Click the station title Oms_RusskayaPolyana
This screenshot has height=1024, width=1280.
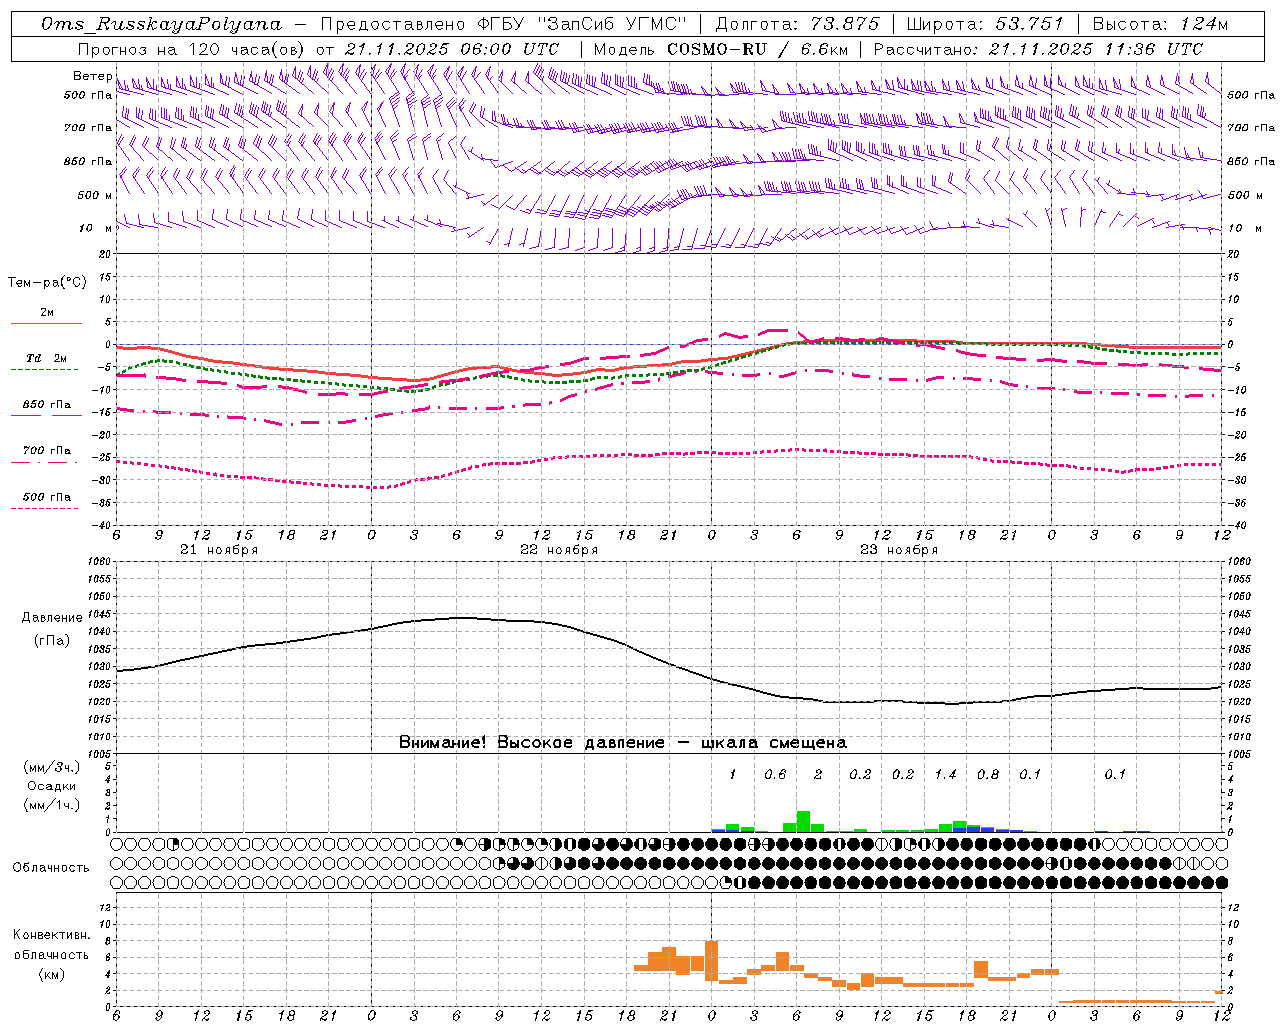click(162, 24)
